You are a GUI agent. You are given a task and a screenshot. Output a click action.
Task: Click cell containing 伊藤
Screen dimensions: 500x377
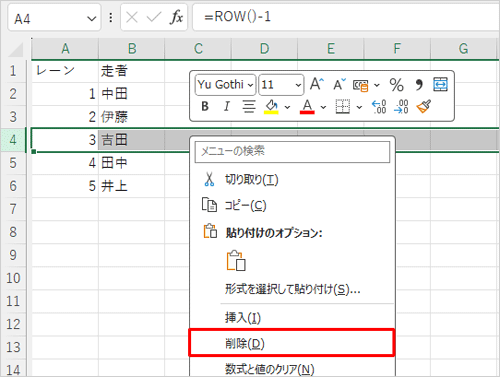point(132,117)
